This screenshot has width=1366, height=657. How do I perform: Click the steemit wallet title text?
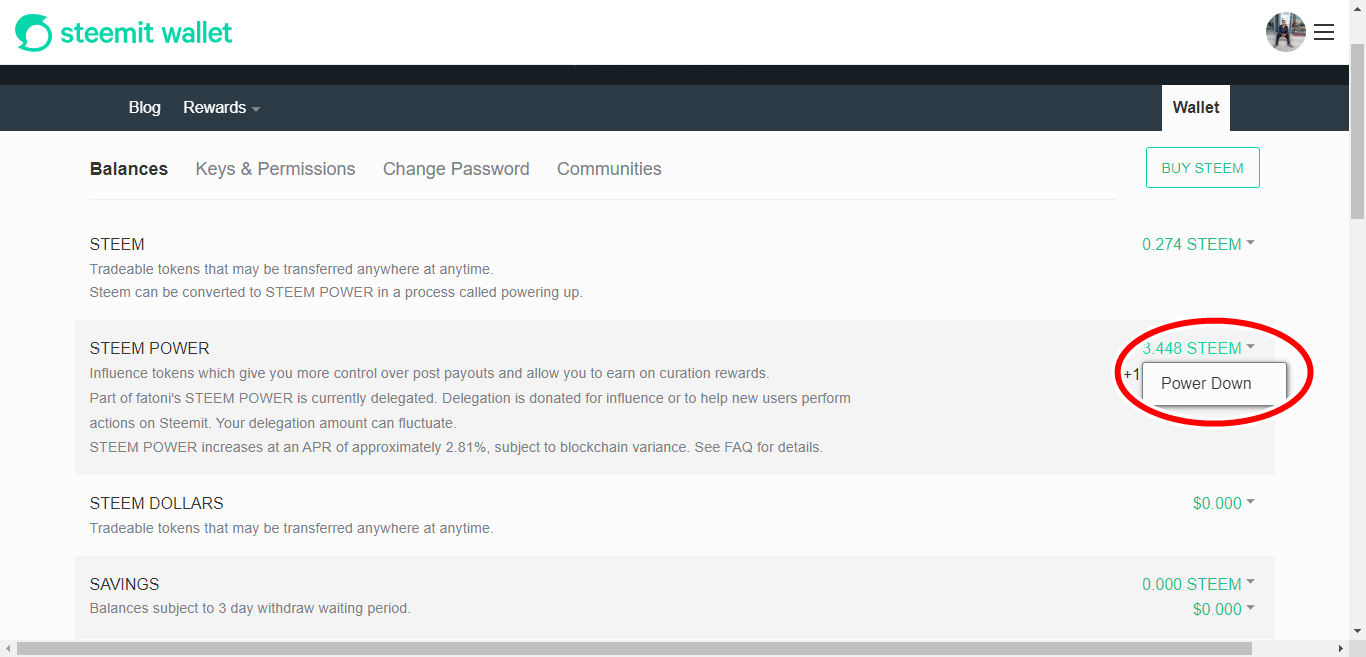tap(146, 33)
